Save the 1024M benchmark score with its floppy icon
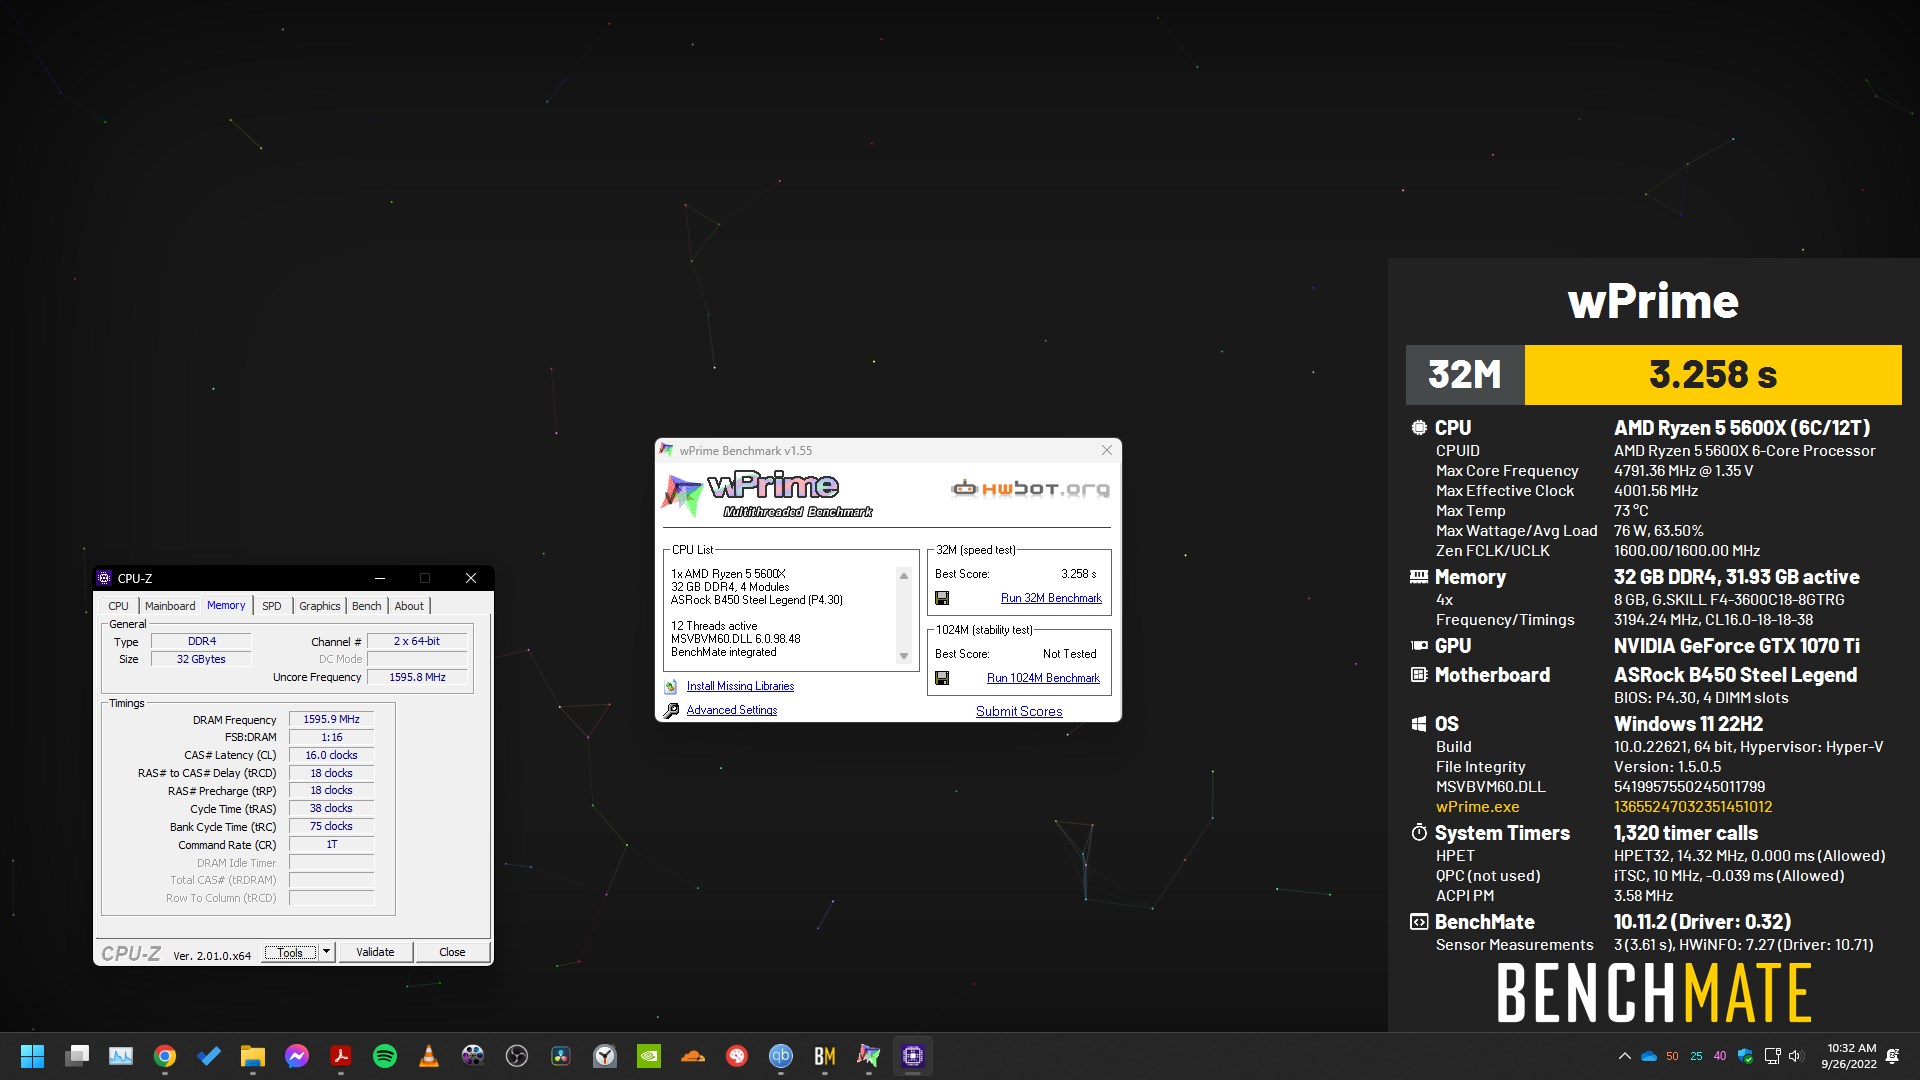Viewport: 1920px width, 1080px height. (x=942, y=678)
